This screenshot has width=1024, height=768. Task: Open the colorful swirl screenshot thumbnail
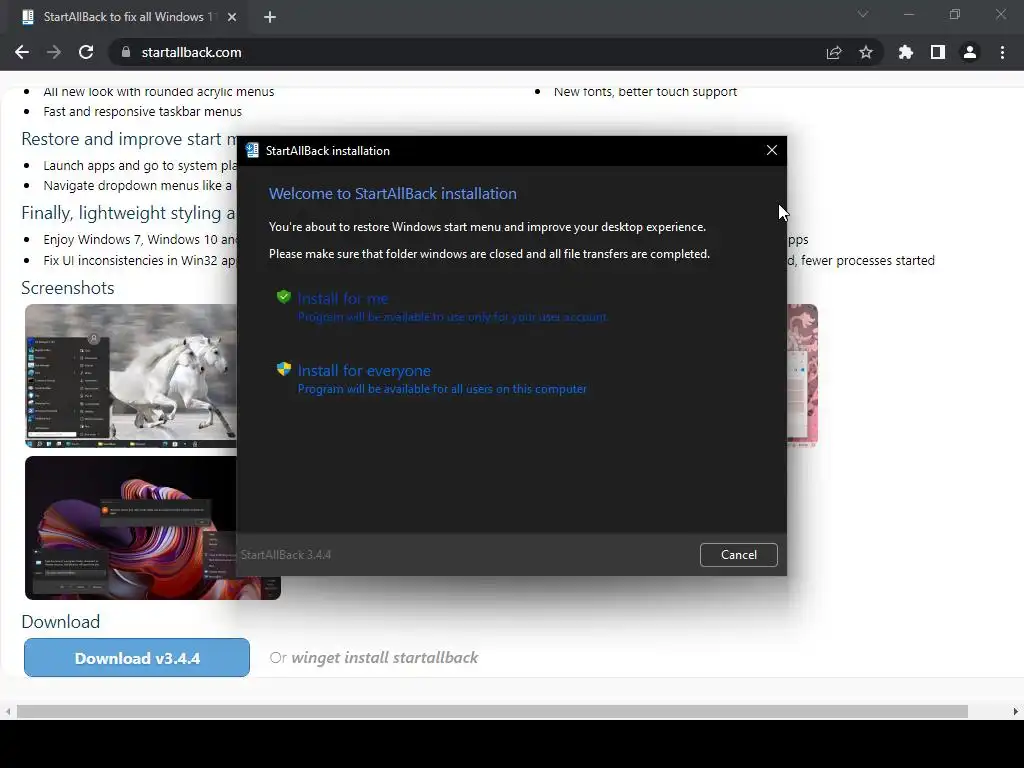click(131, 528)
